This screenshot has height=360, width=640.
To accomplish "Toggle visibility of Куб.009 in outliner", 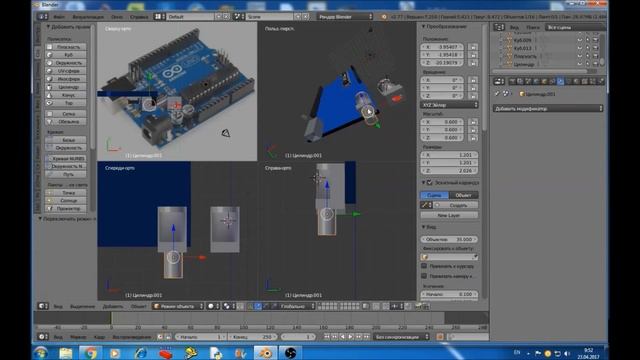I will click(580, 40).
